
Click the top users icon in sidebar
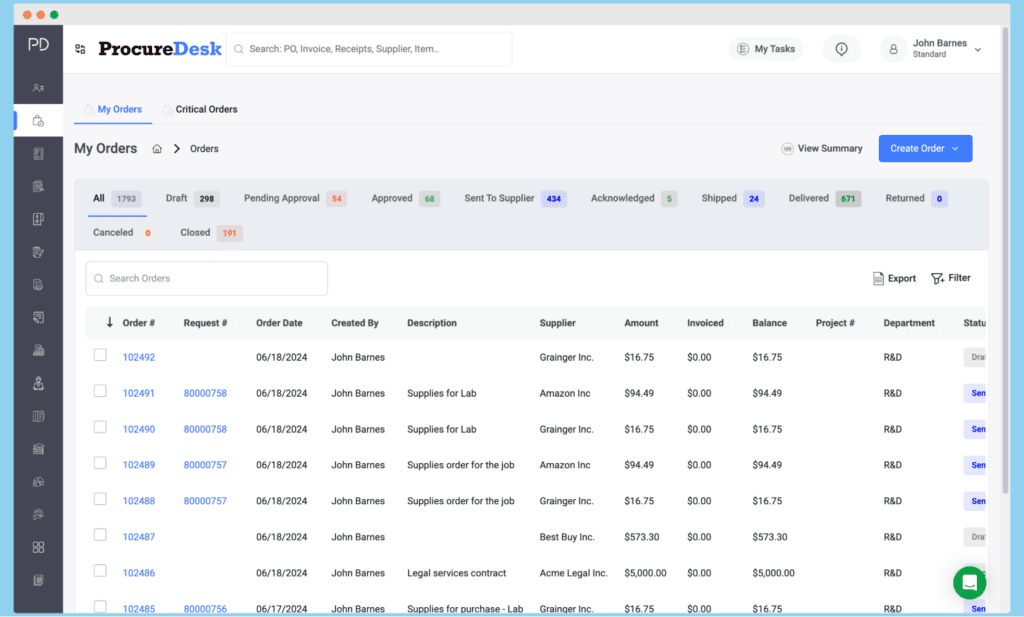point(38,88)
